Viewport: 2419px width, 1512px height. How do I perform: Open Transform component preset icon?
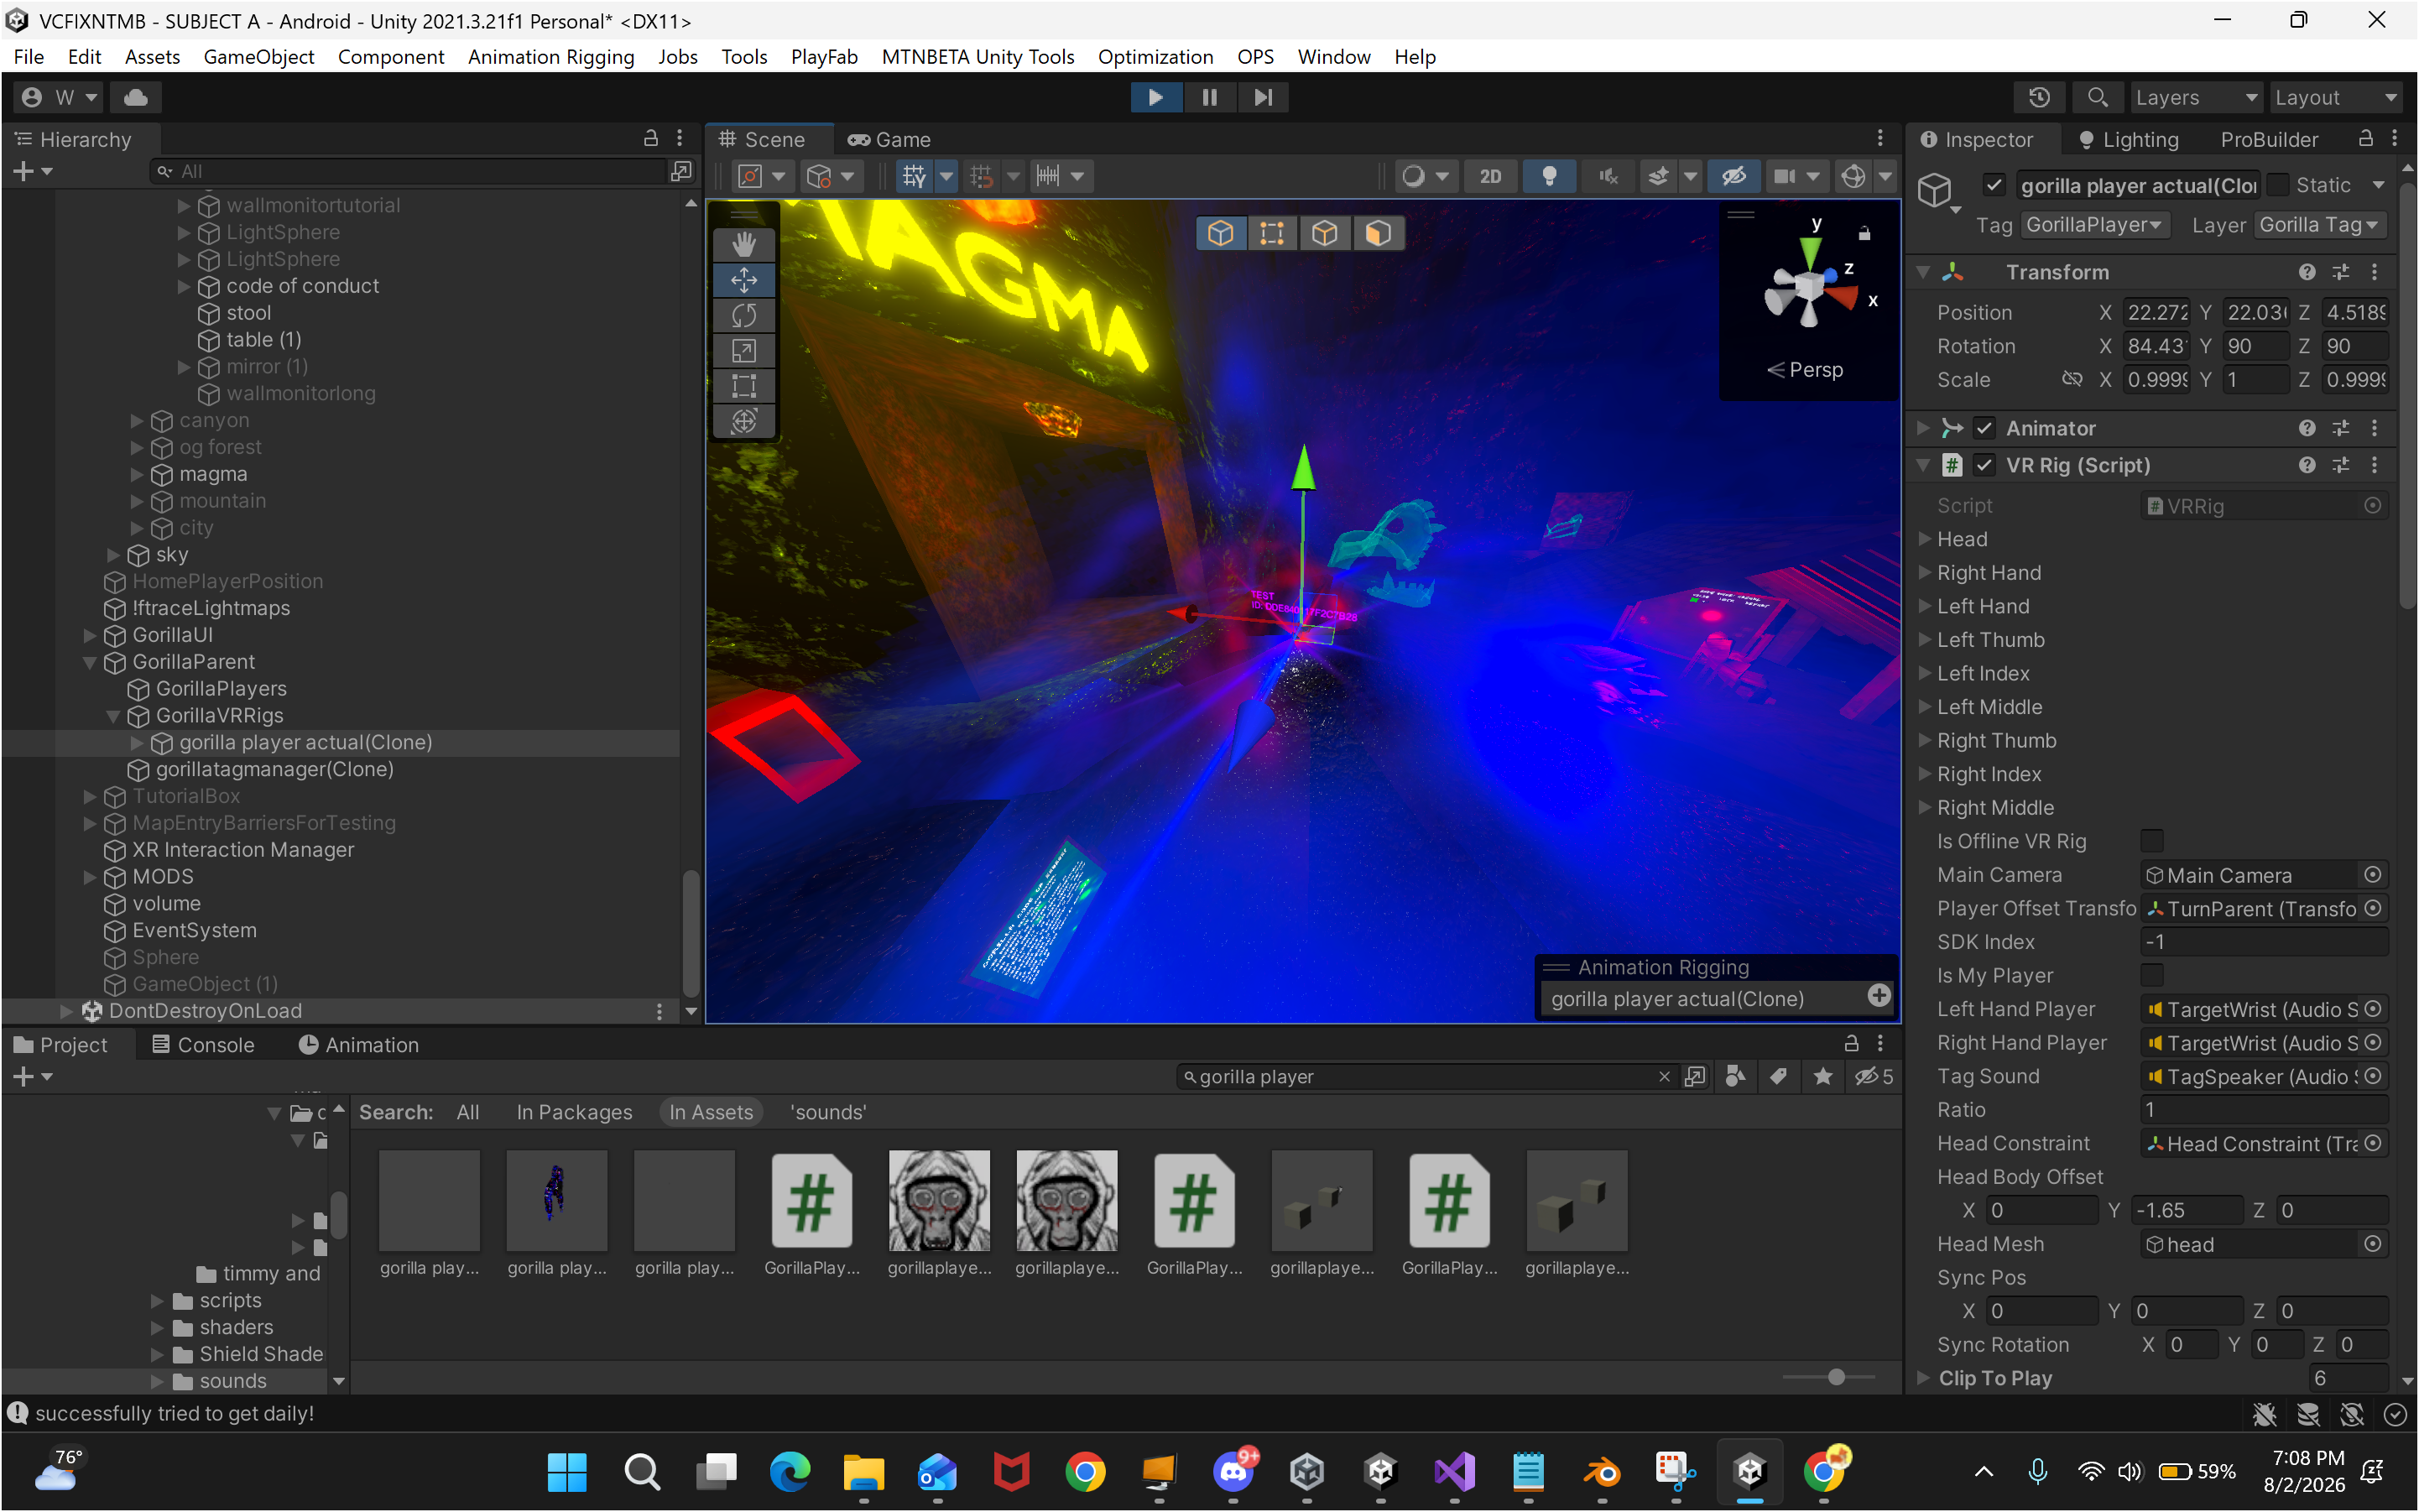(x=2340, y=272)
